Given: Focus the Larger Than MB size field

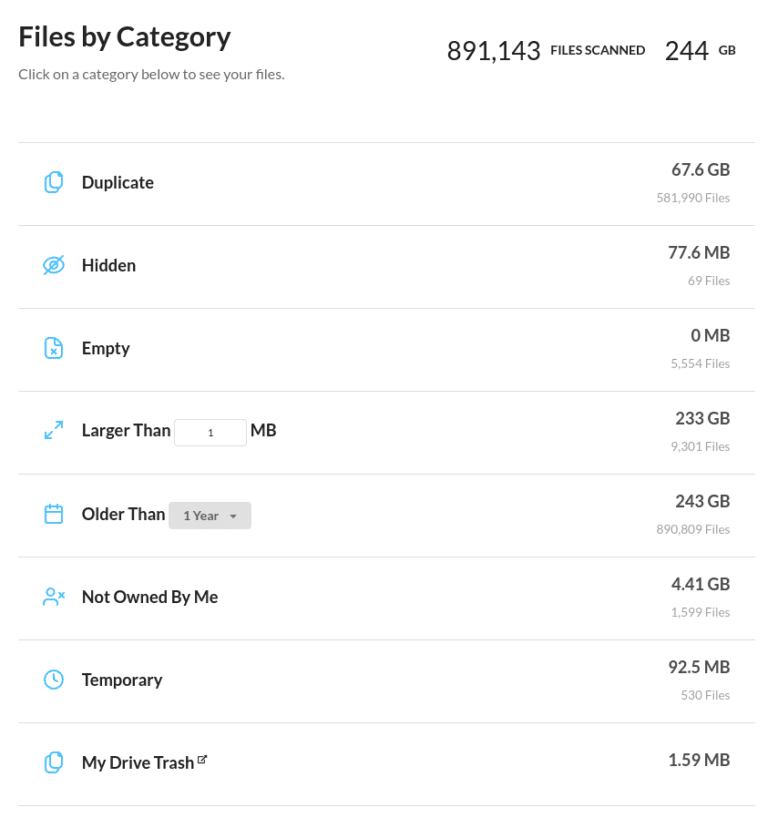Looking at the screenshot, I should [210, 432].
